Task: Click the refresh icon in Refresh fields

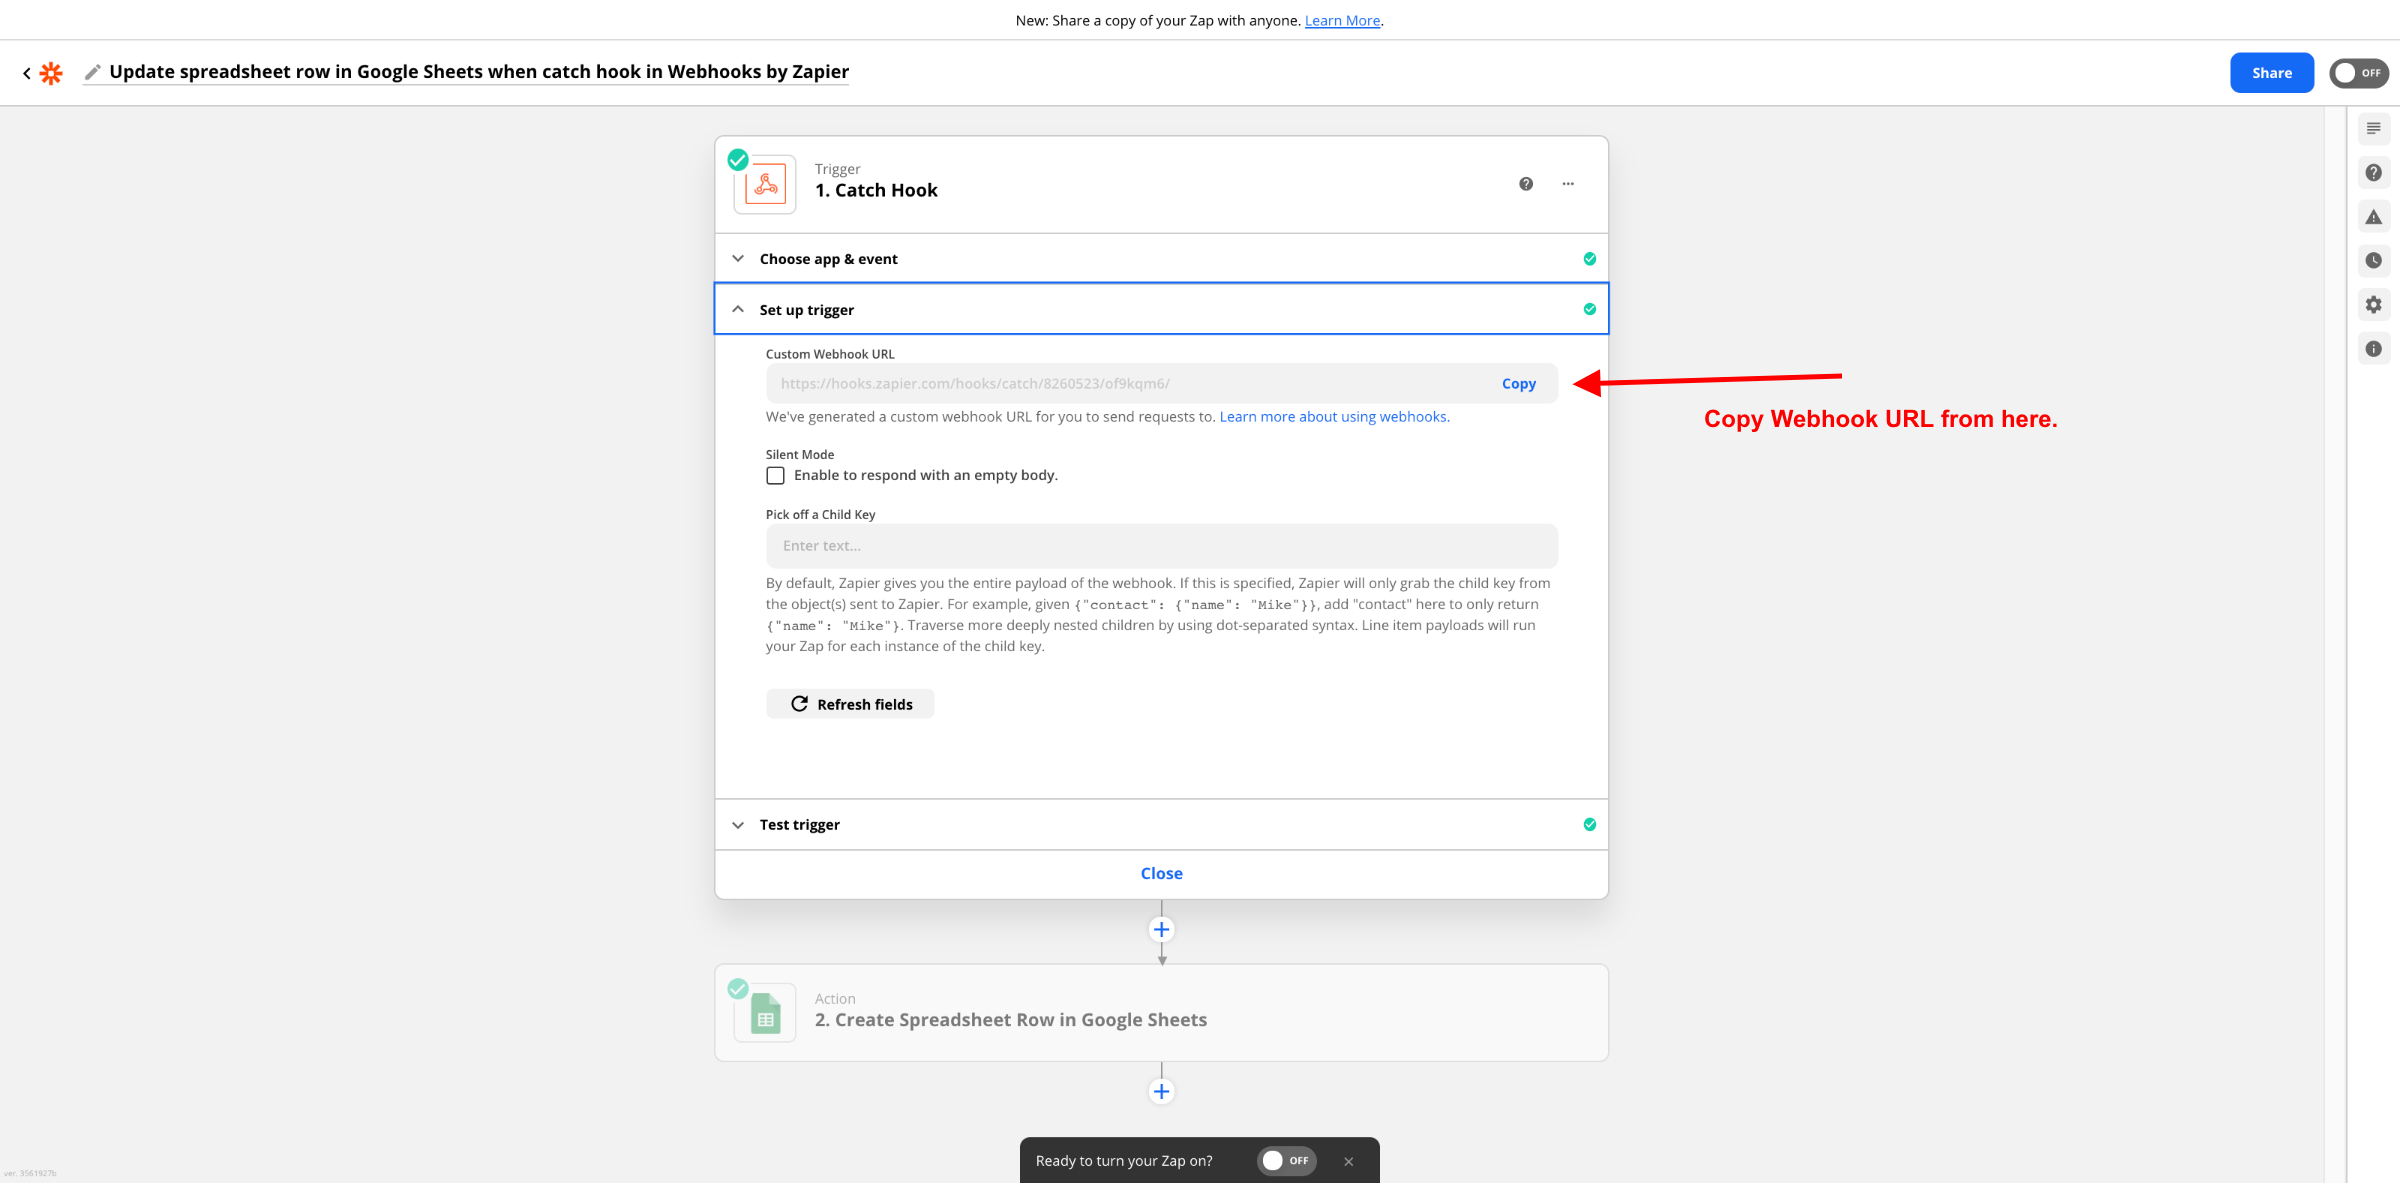Action: coord(799,704)
